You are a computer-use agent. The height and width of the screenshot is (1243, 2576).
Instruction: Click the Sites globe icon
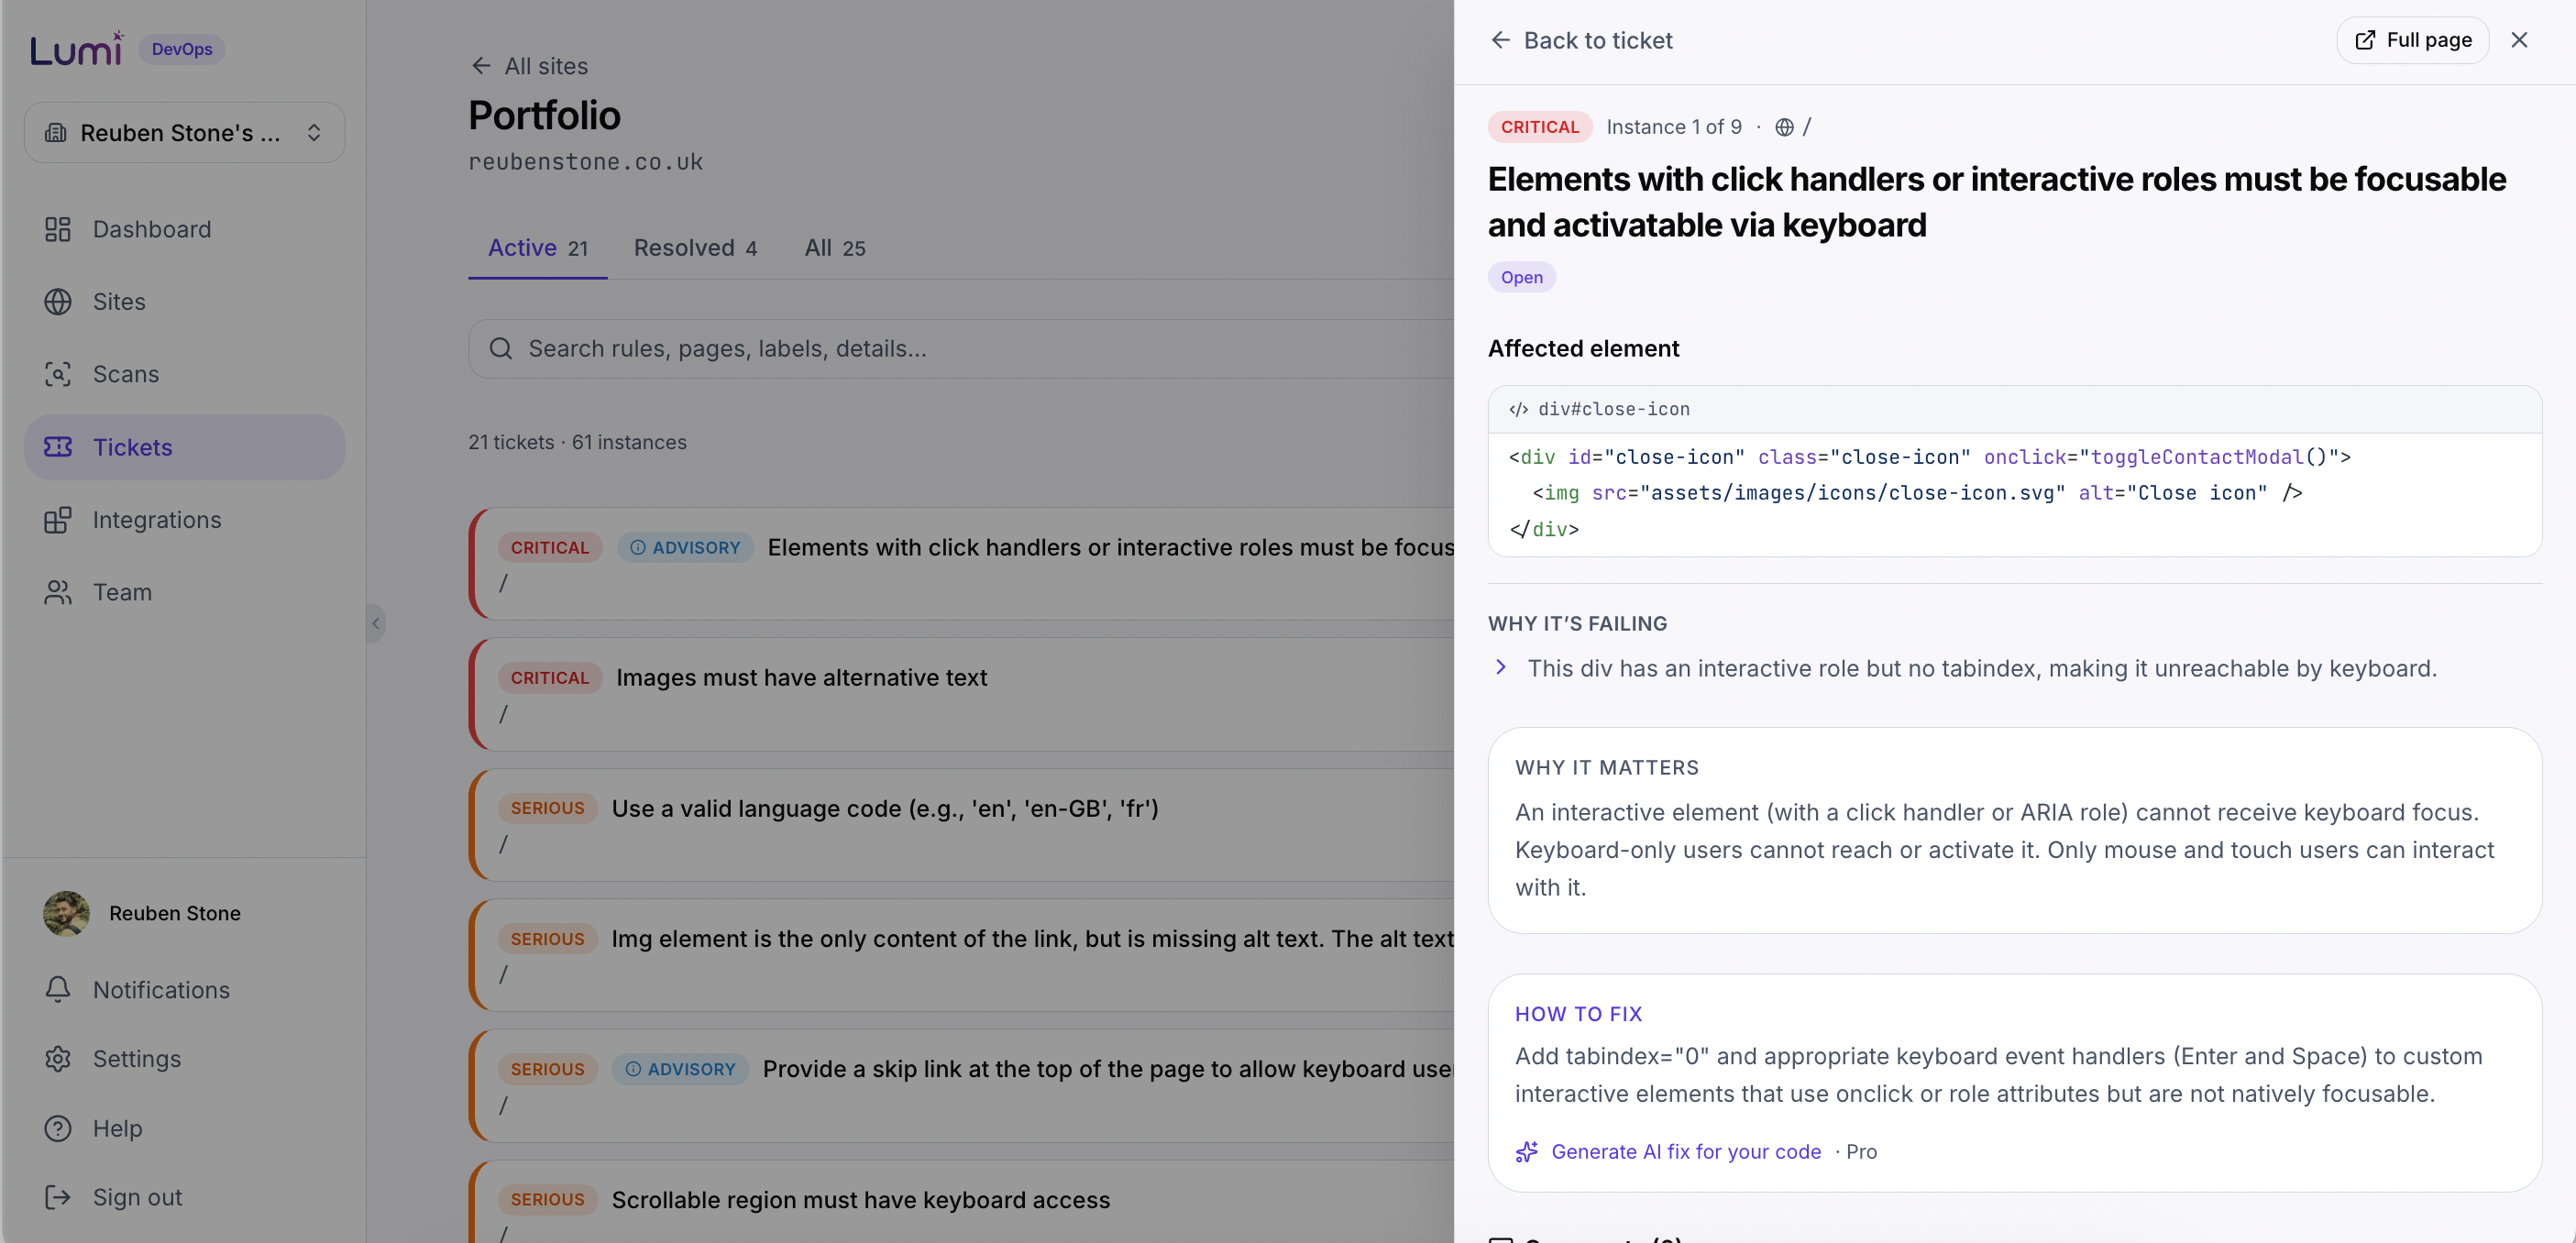[58, 301]
